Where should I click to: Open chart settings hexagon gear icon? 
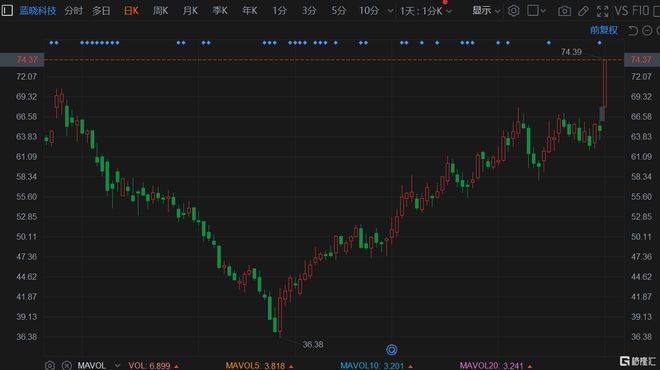[x=513, y=11]
